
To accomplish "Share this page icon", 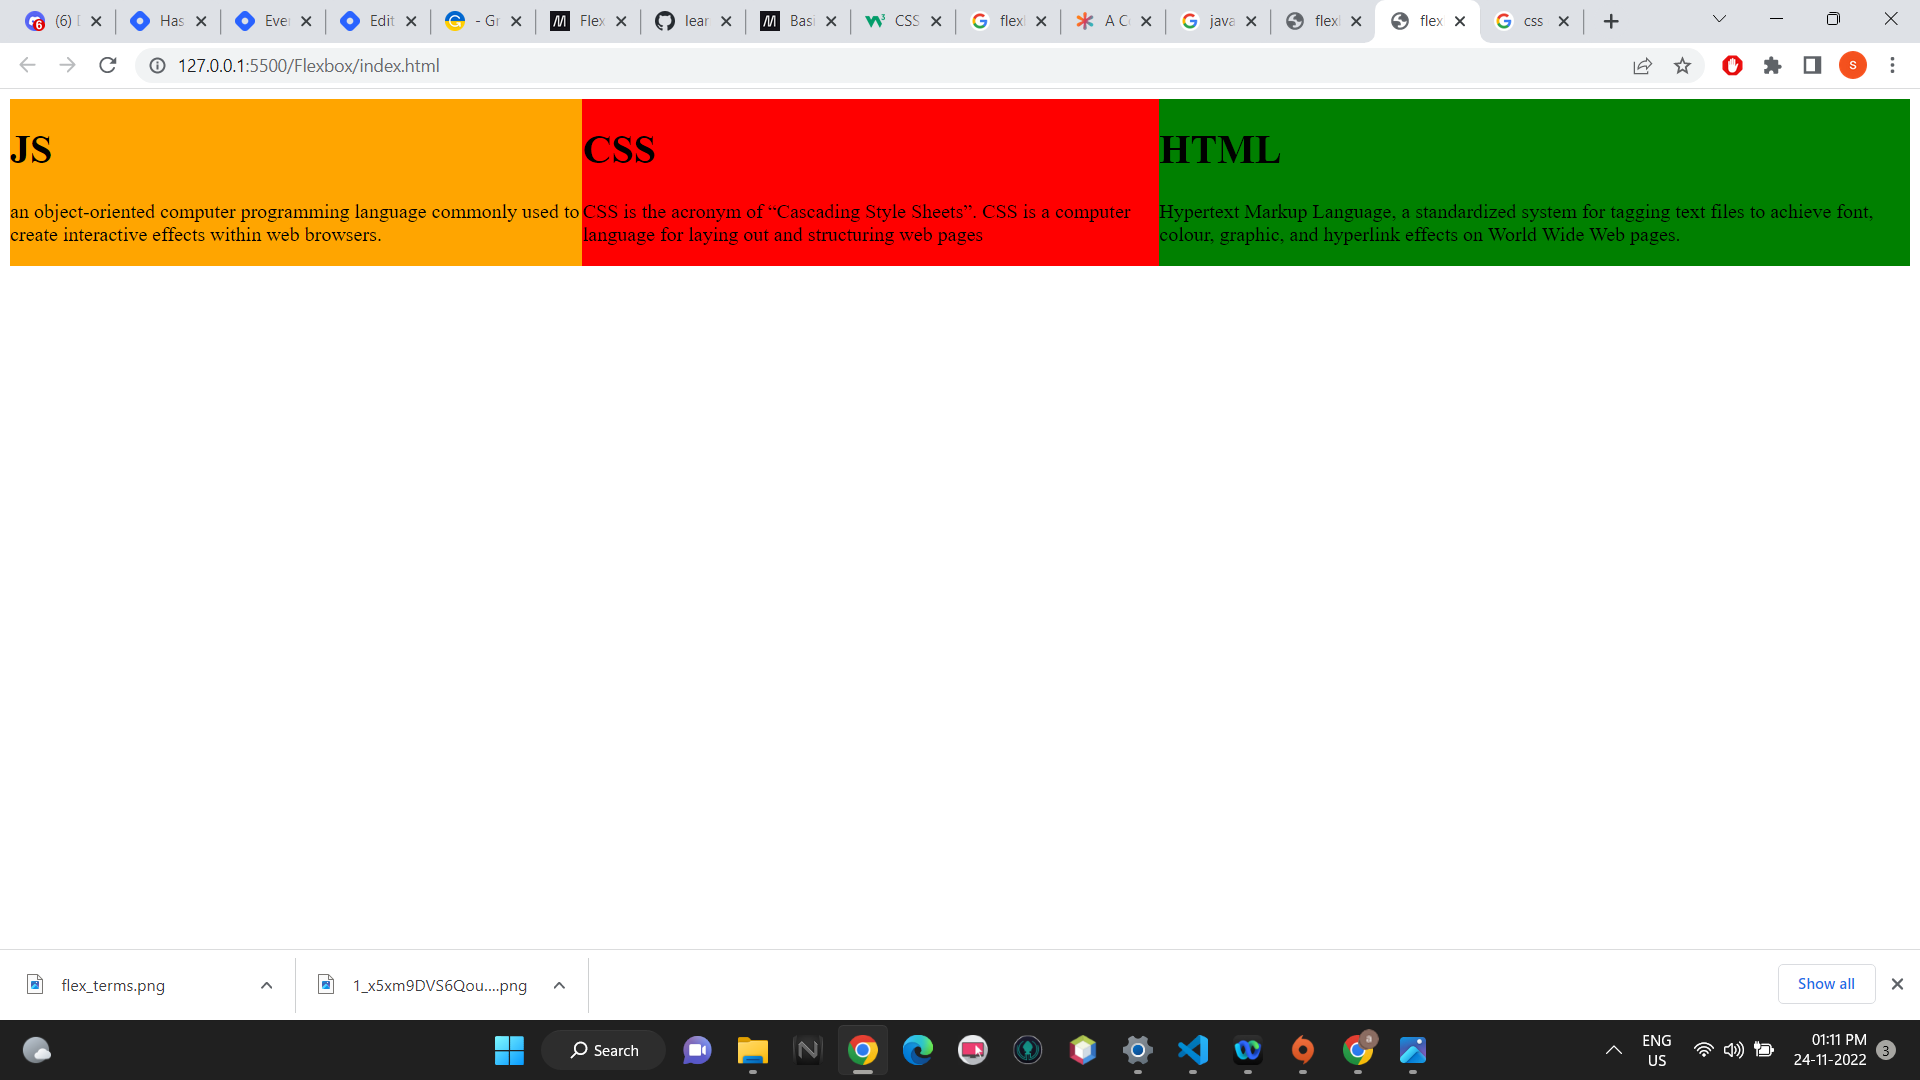I will (1642, 66).
